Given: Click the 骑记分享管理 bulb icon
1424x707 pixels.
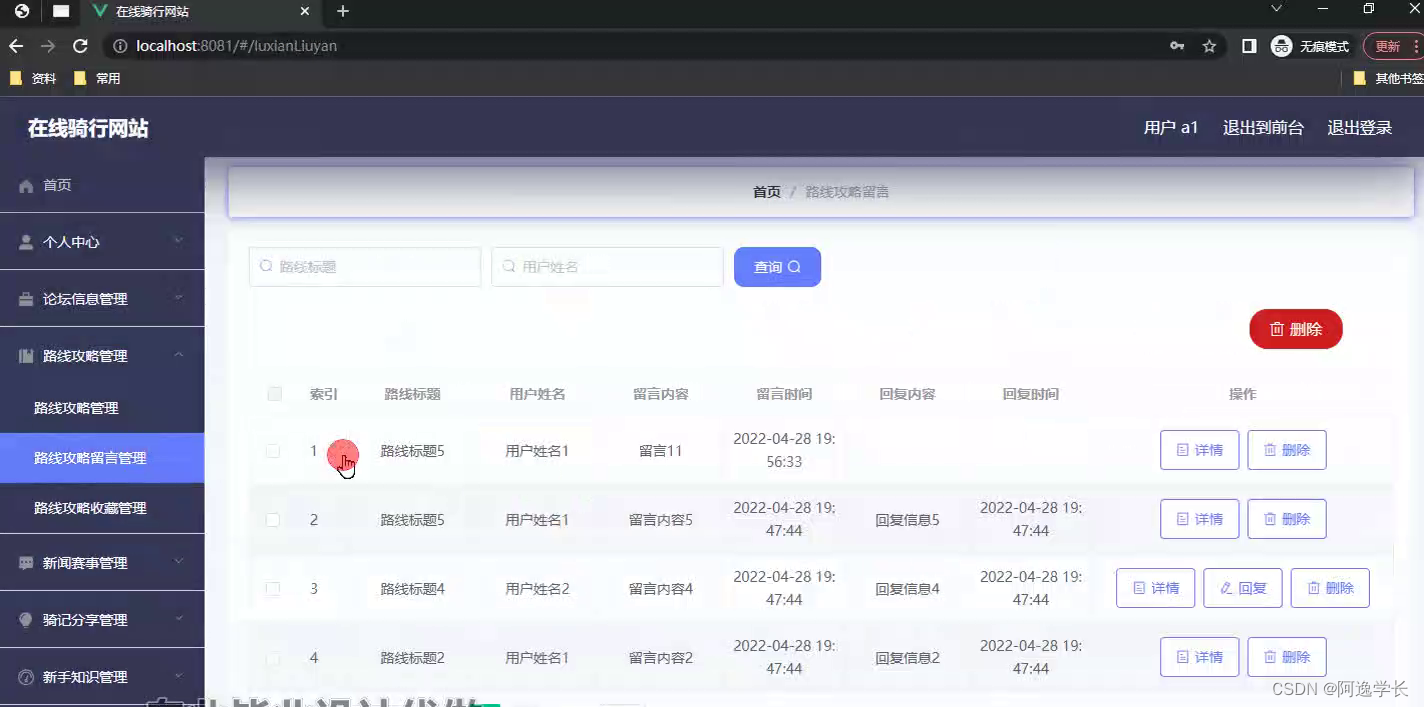Looking at the screenshot, I should tap(27, 620).
